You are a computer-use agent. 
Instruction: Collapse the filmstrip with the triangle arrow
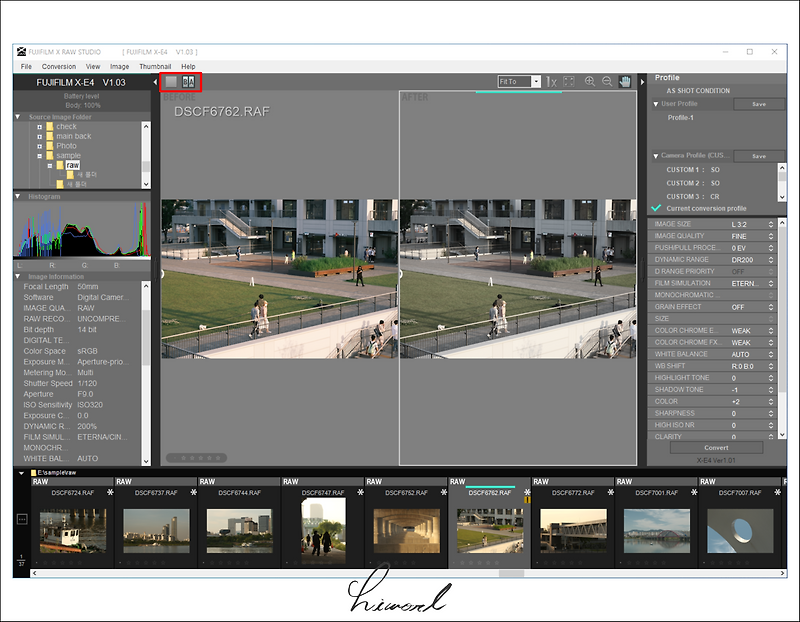(x=21, y=473)
